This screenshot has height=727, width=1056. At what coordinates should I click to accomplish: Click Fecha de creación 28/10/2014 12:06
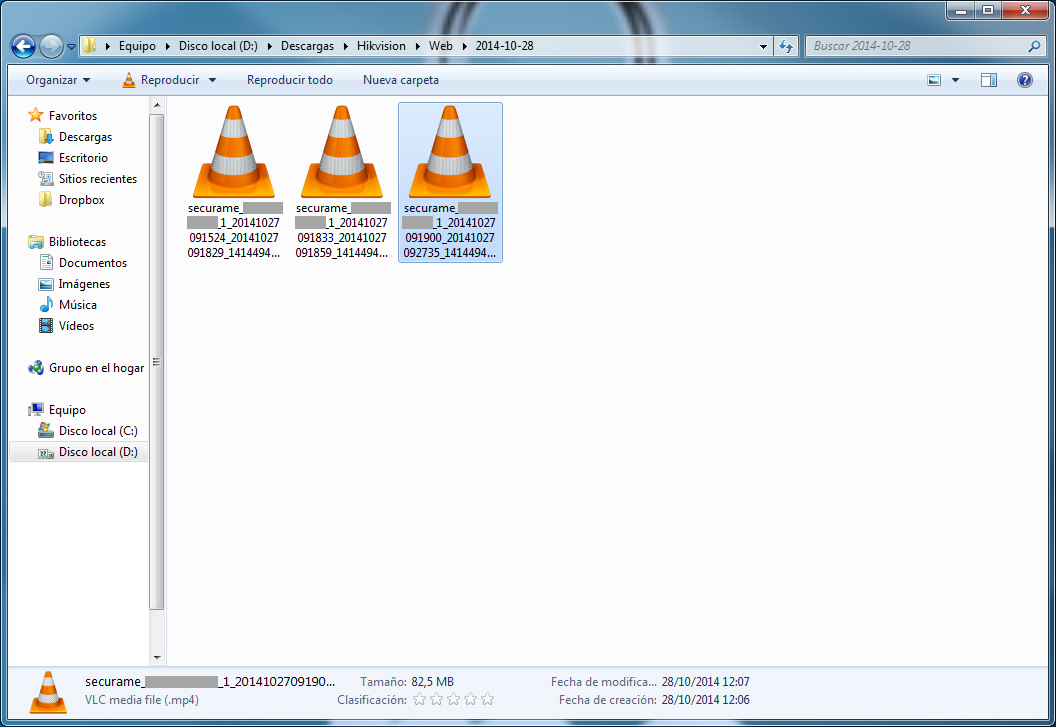(x=705, y=700)
